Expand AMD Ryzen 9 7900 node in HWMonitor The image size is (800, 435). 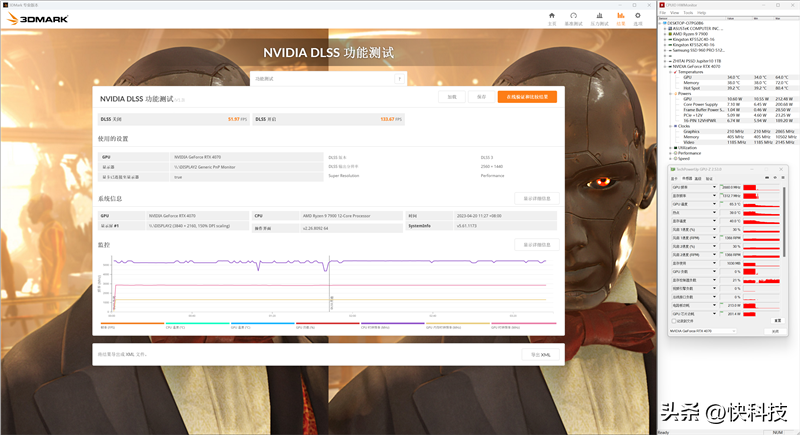point(665,34)
